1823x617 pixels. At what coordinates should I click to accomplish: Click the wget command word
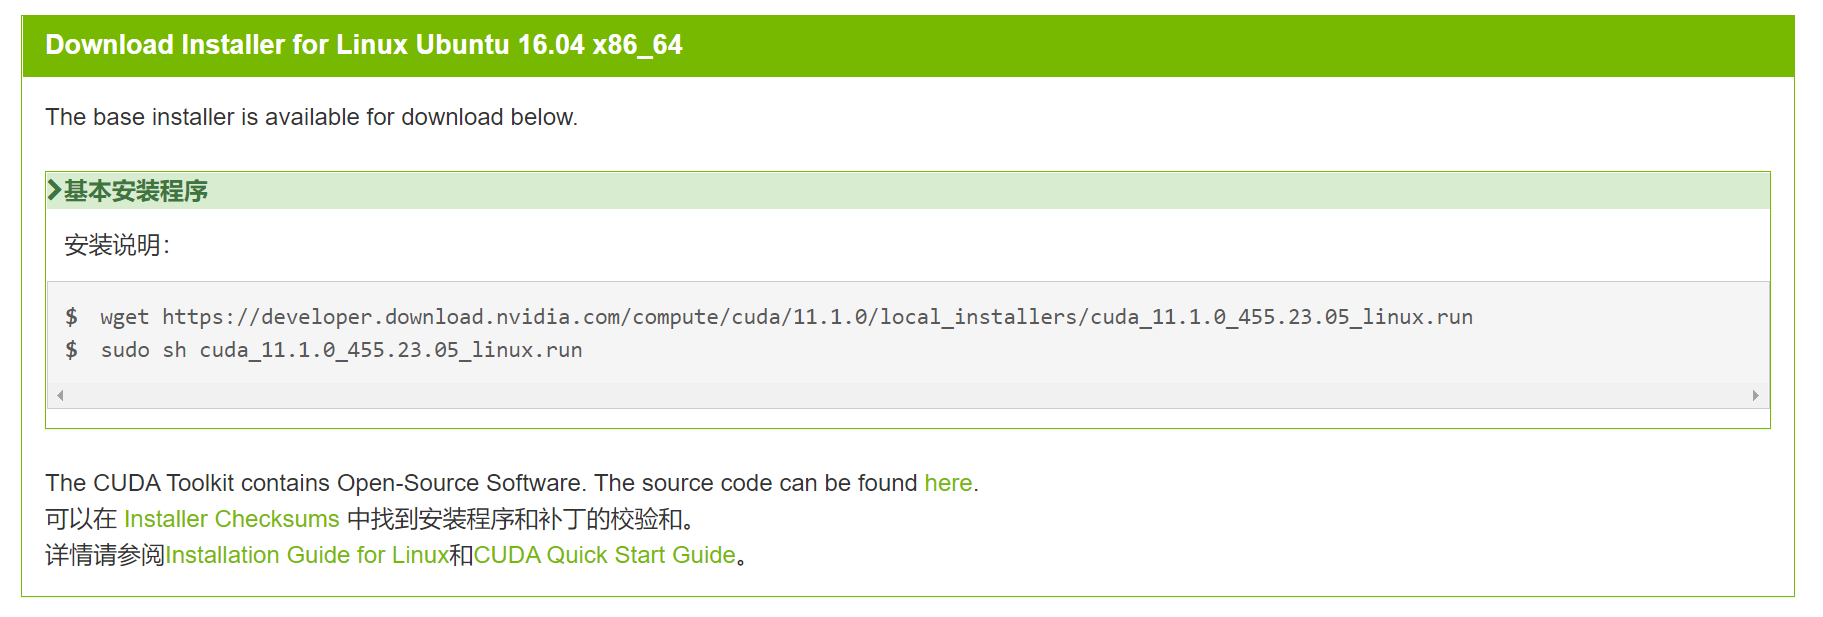point(124,317)
